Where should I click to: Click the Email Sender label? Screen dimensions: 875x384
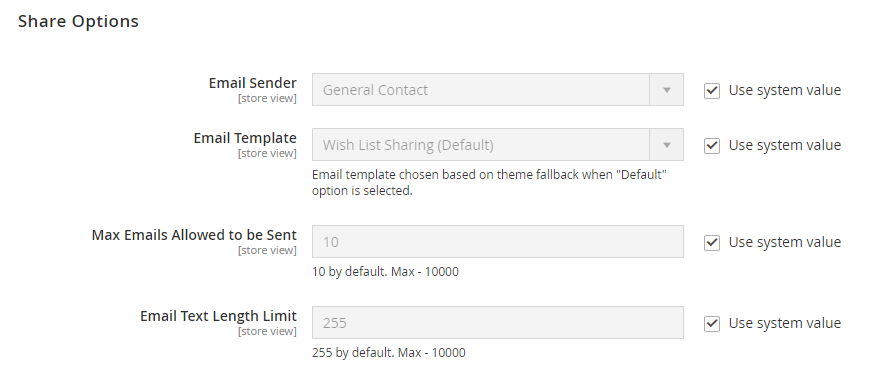pyautogui.click(x=253, y=83)
